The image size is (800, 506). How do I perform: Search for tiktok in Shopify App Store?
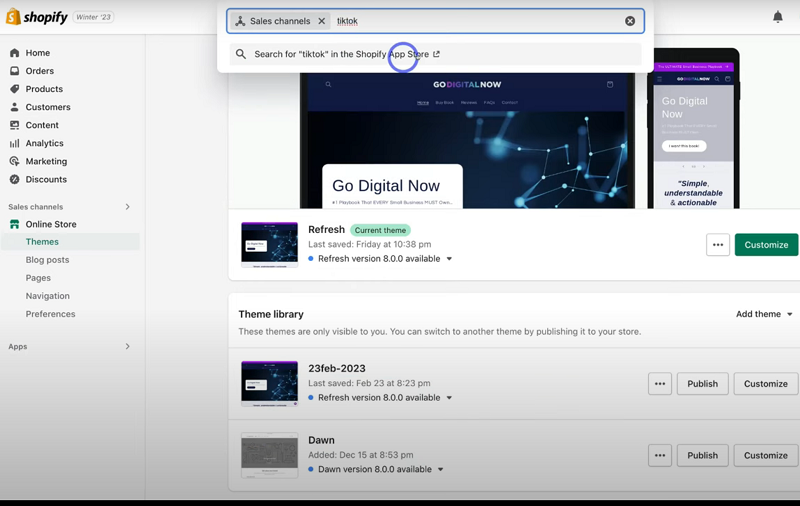point(435,54)
